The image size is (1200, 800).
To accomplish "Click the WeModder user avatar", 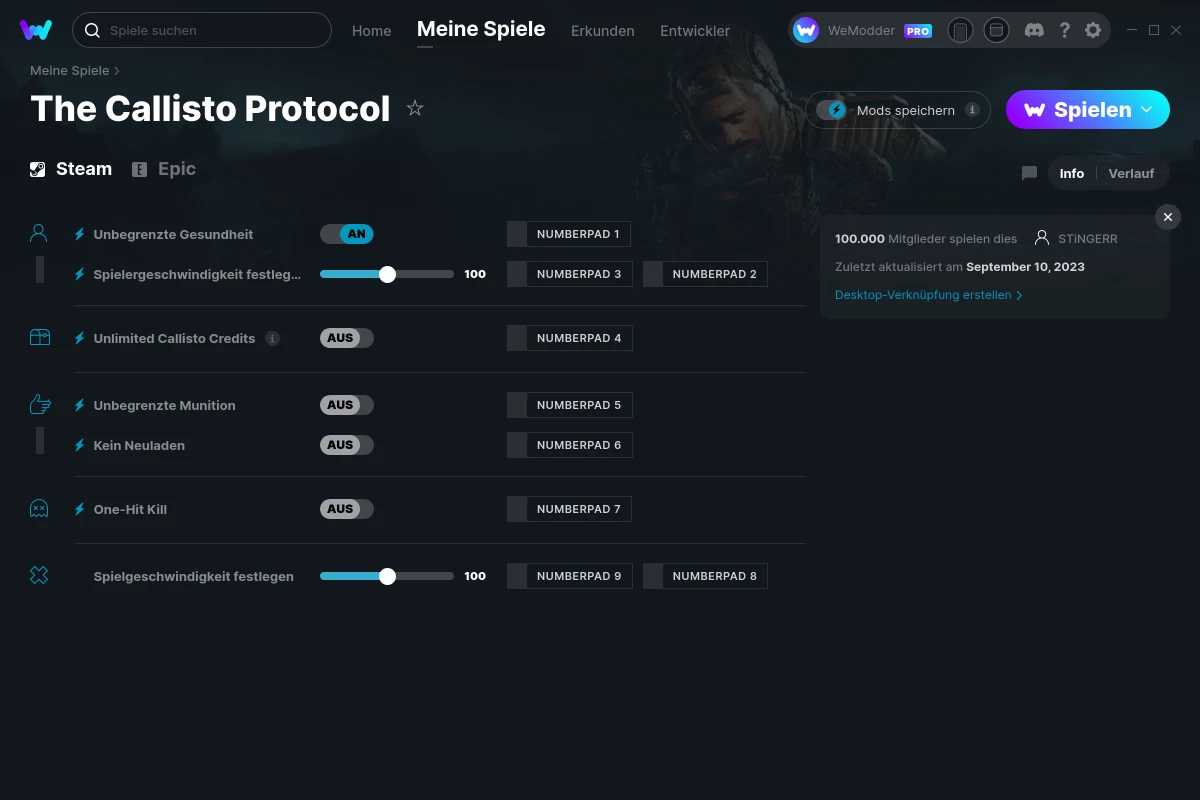I will pyautogui.click(x=806, y=30).
